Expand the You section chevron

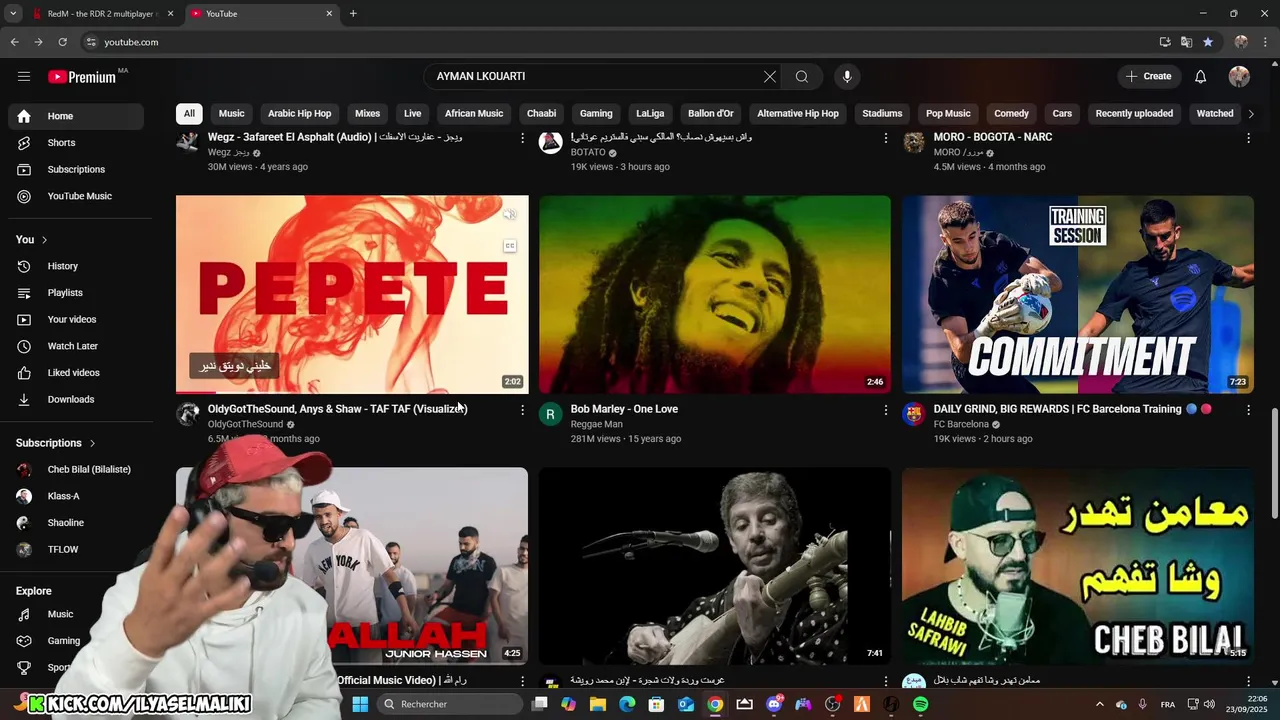[x=44, y=240]
